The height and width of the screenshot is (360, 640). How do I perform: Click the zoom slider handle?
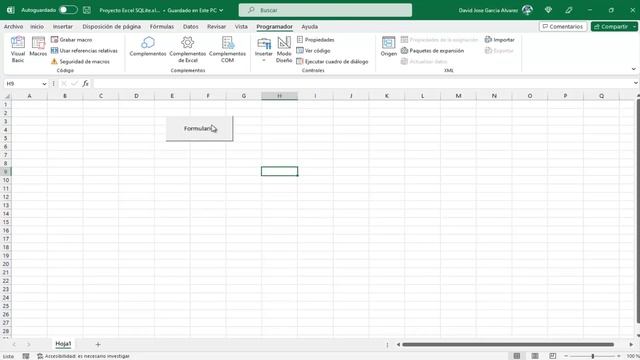[x=593, y=356]
